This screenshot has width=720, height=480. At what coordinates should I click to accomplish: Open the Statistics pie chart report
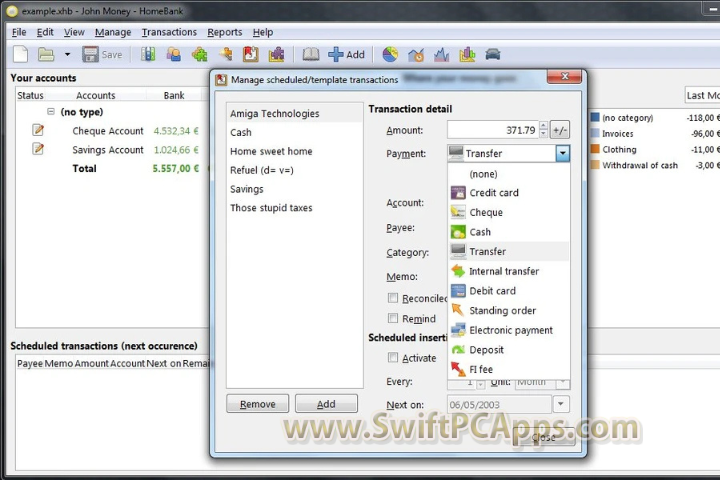coord(390,54)
